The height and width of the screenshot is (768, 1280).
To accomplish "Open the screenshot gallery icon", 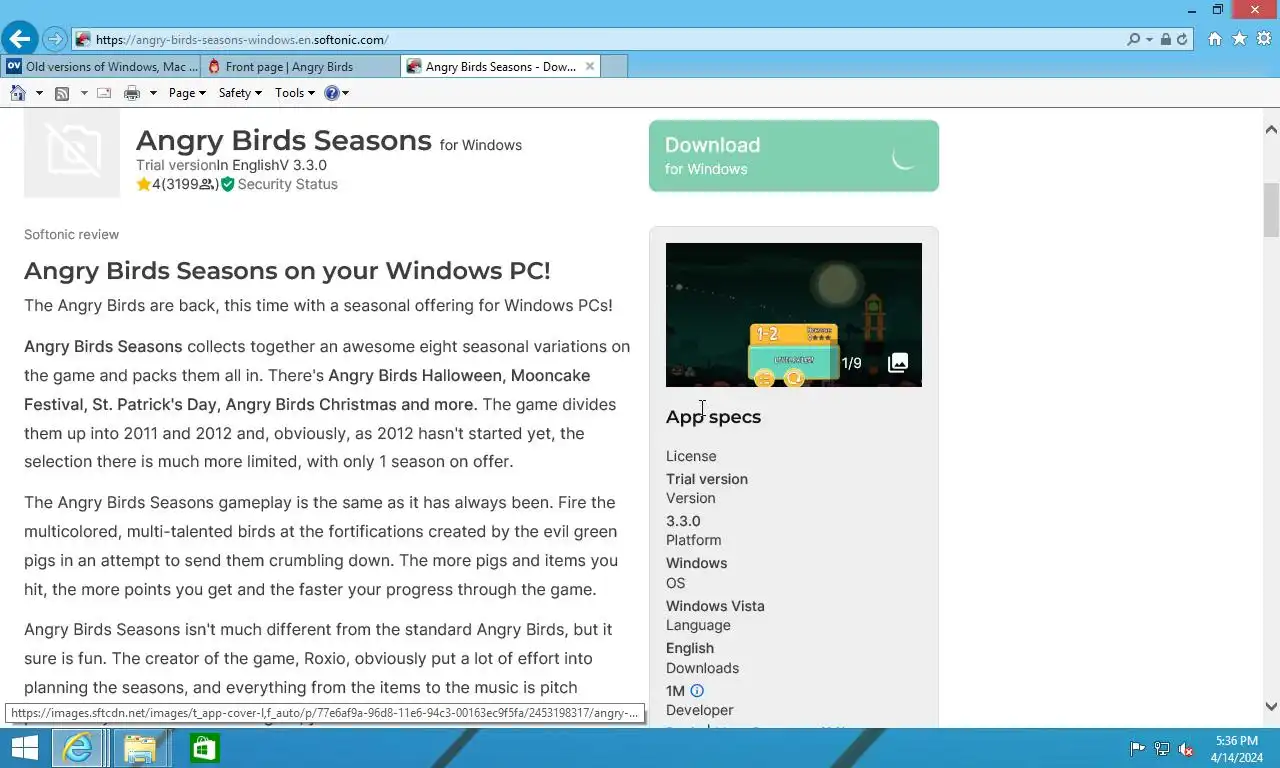I will 898,363.
